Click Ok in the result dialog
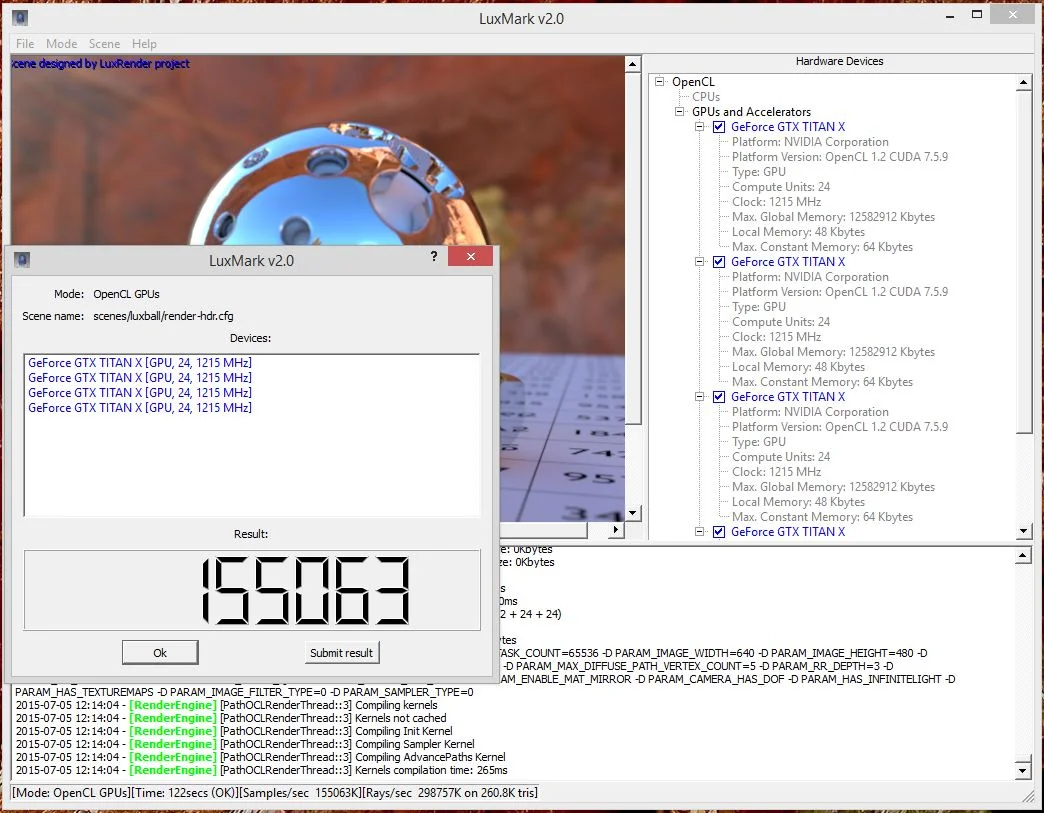The image size is (1044, 813). point(160,653)
